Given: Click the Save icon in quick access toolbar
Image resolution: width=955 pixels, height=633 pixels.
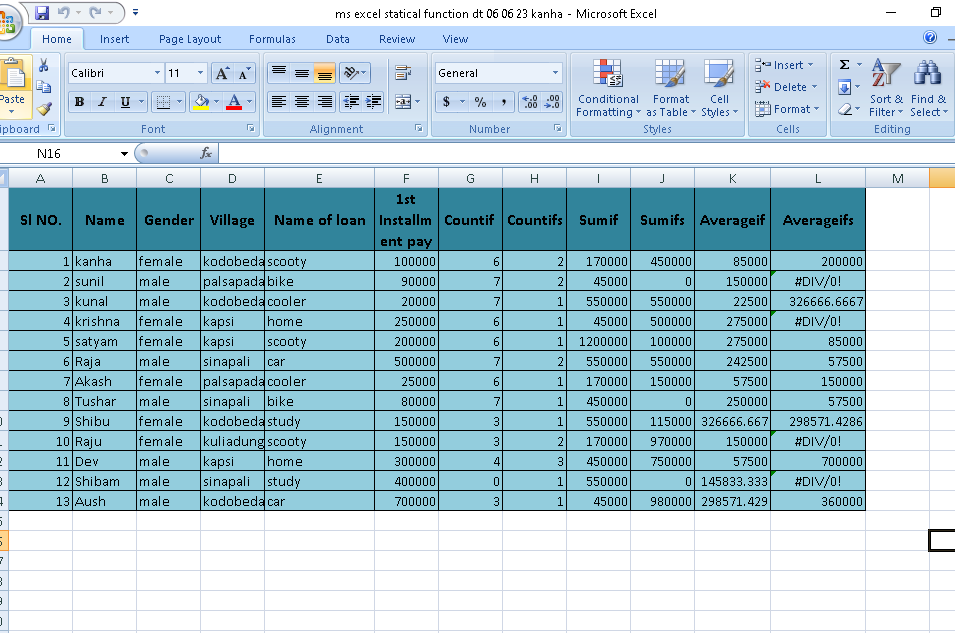Looking at the screenshot, I should coord(42,13).
